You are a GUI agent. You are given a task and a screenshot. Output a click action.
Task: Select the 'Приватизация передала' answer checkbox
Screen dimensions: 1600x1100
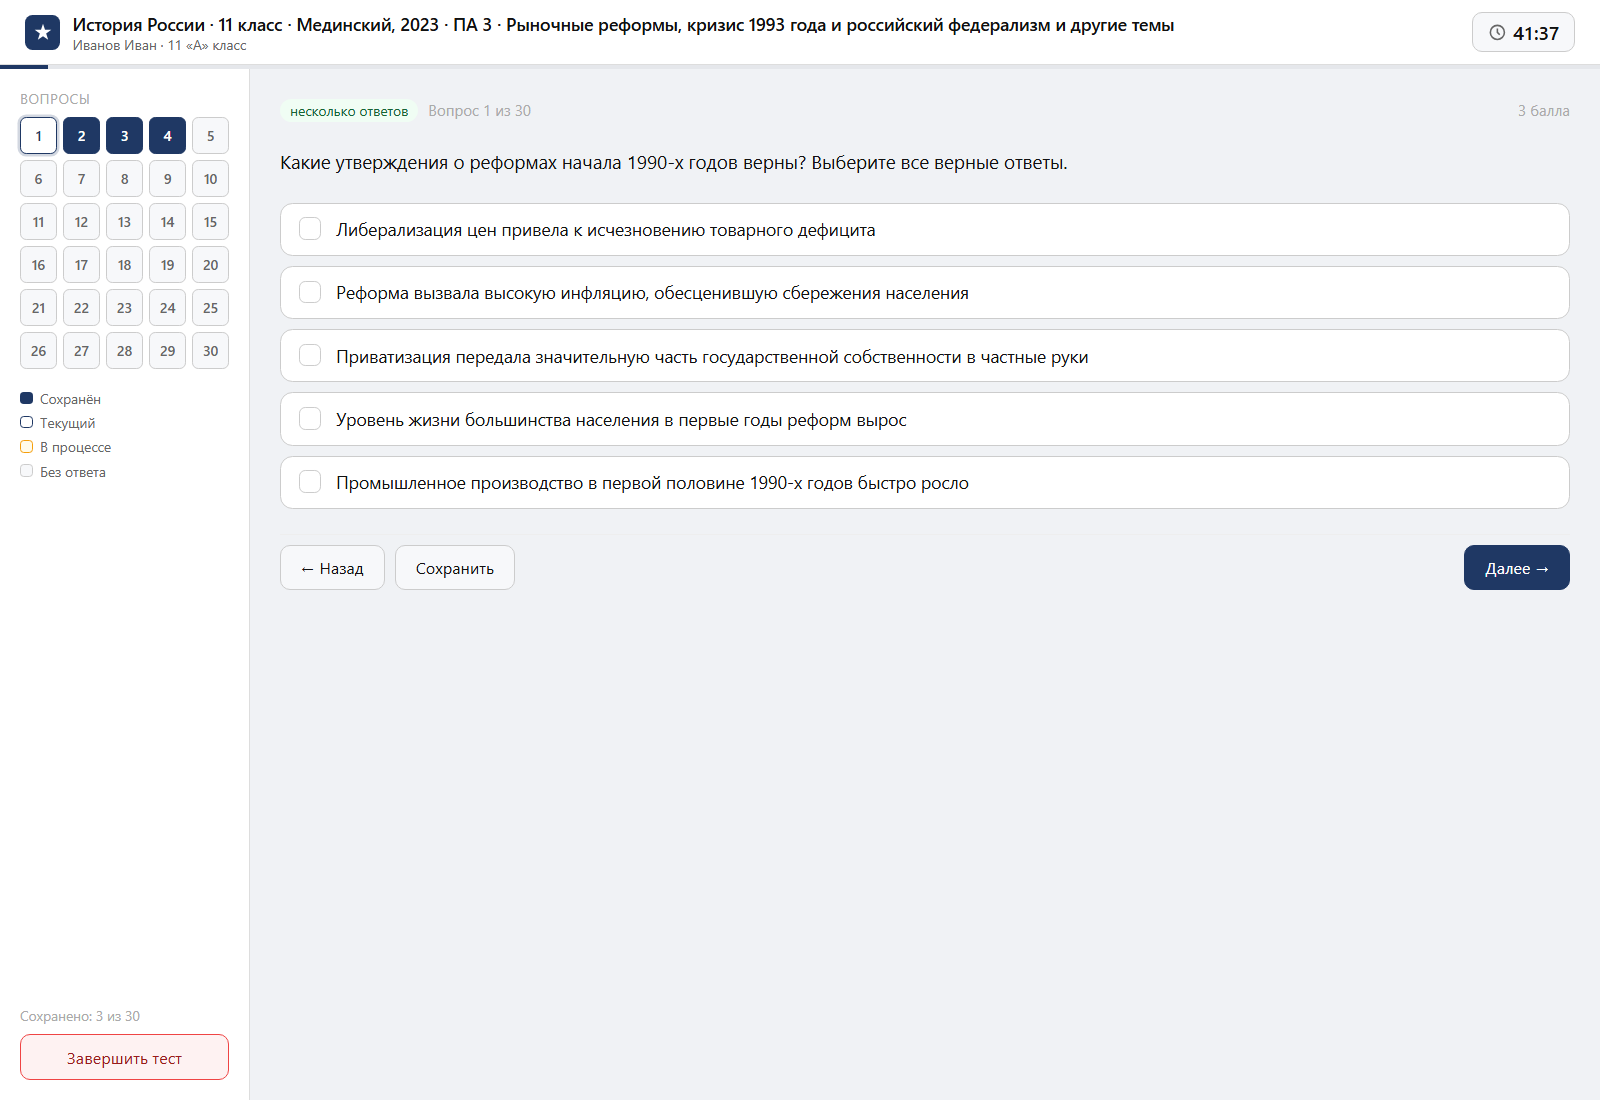point(310,356)
